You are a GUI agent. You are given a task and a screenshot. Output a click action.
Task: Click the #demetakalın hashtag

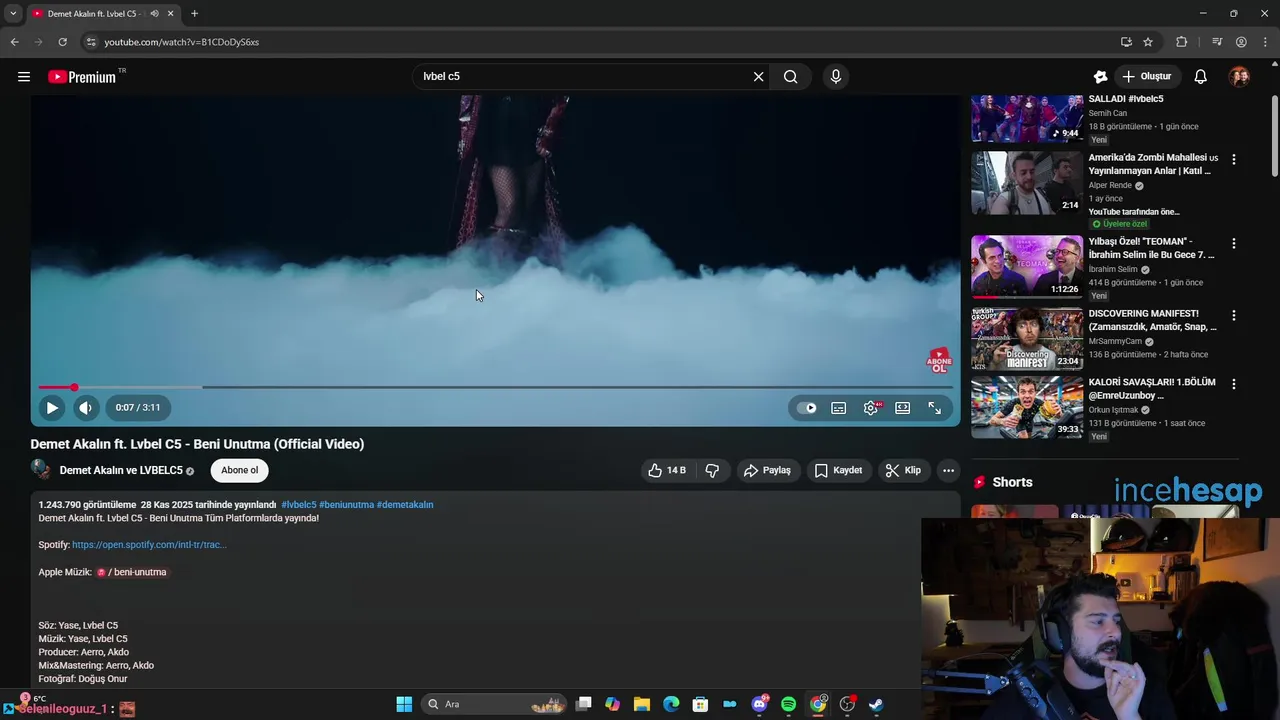pos(405,505)
